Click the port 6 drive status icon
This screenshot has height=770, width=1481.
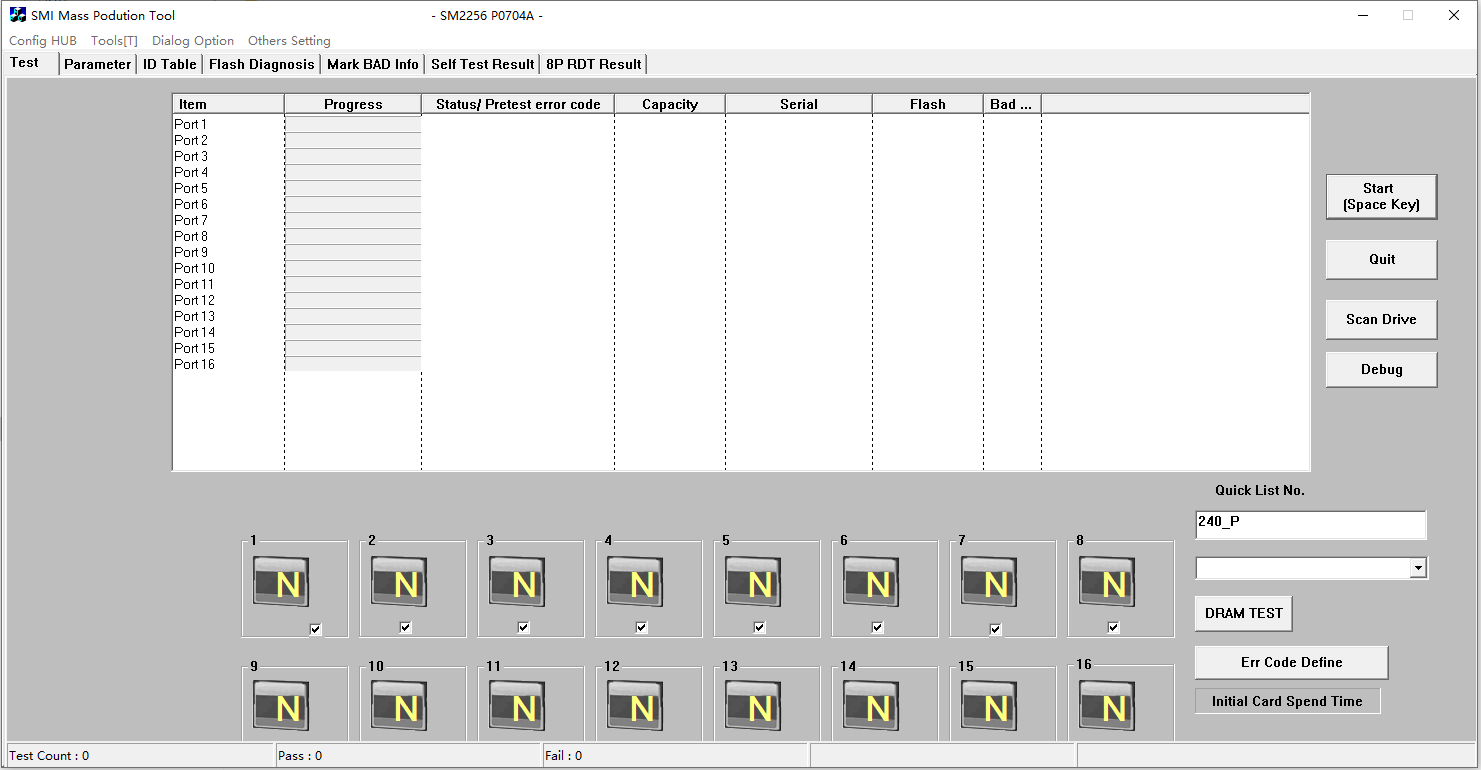coord(871,582)
